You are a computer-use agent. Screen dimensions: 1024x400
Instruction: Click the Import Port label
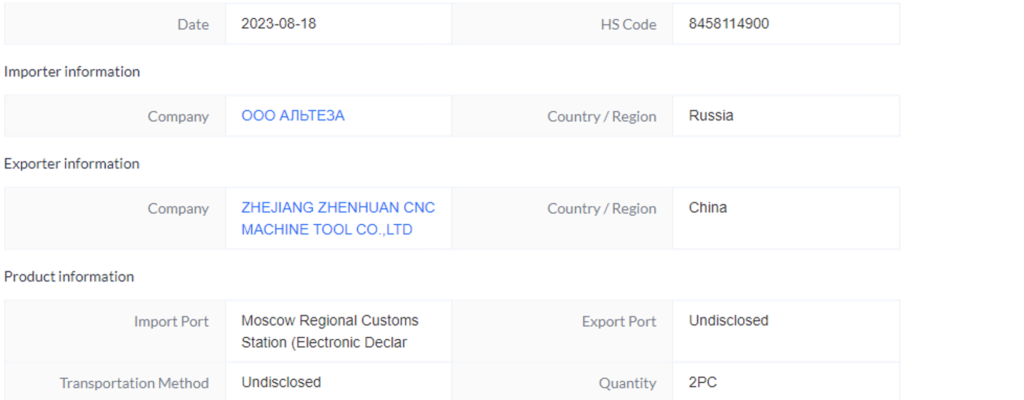coord(171,322)
